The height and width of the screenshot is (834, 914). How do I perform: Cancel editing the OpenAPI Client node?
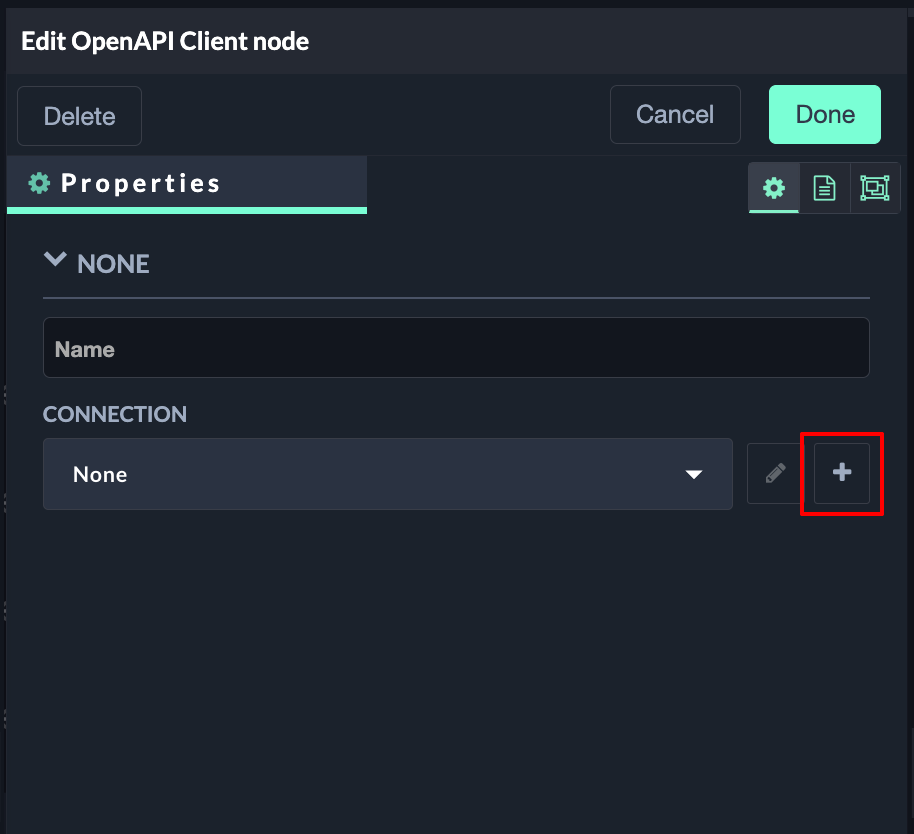[x=675, y=115]
